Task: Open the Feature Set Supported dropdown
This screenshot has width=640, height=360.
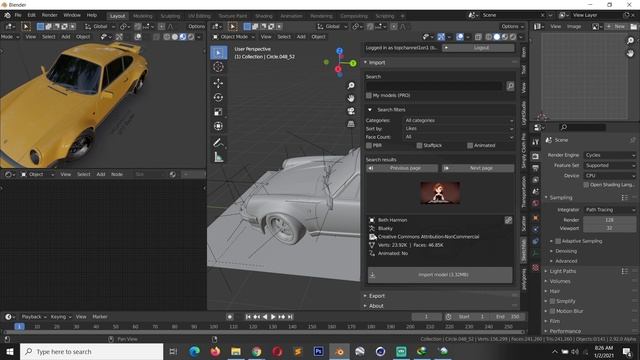Action: pos(610,165)
